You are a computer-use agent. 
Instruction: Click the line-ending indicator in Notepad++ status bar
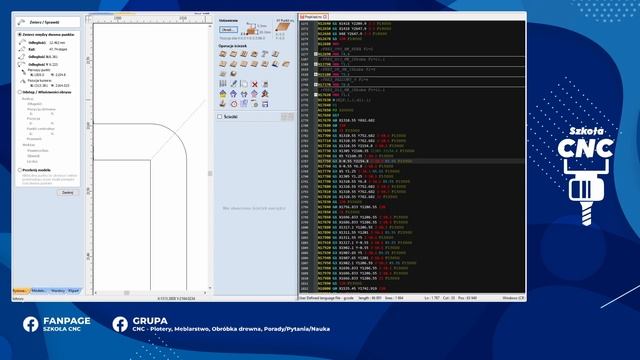(513, 298)
